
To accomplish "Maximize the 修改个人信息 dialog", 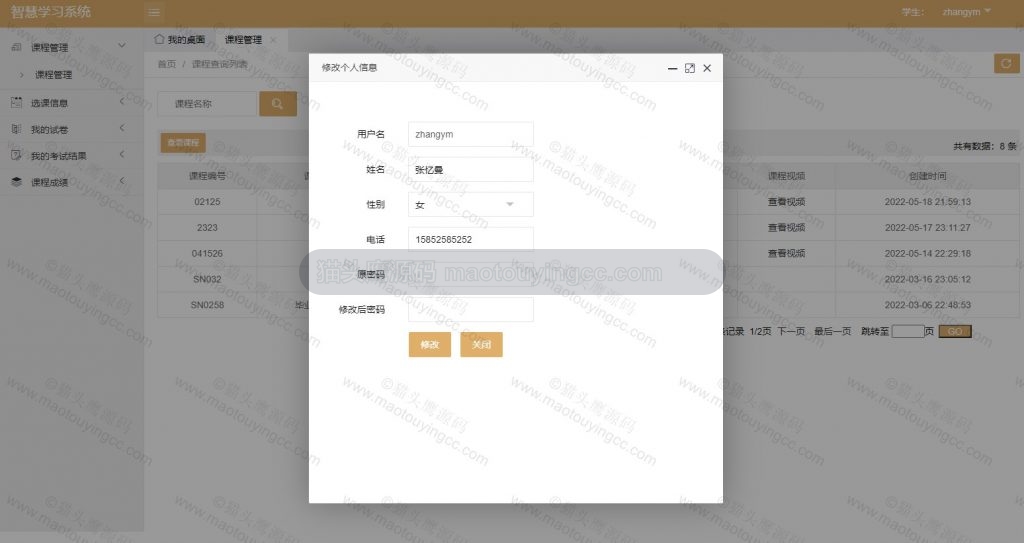I will click(x=690, y=68).
